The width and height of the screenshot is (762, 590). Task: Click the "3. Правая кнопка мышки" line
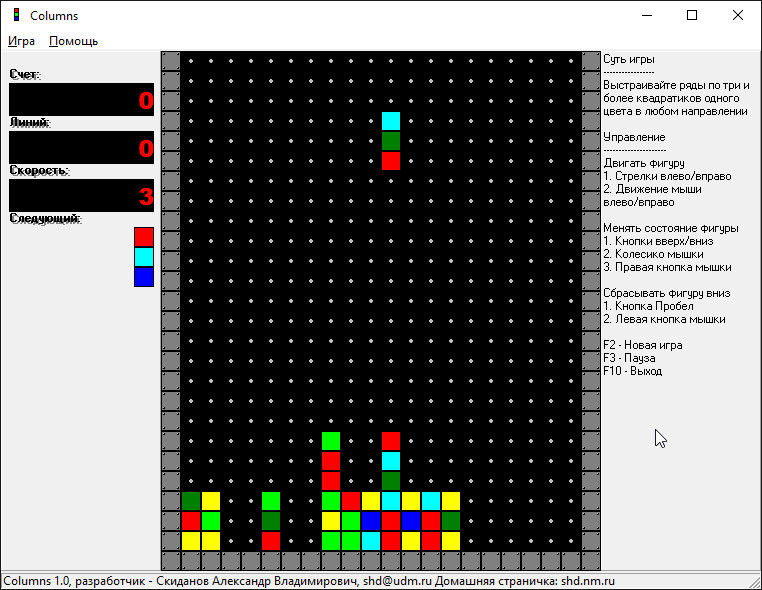[667, 267]
